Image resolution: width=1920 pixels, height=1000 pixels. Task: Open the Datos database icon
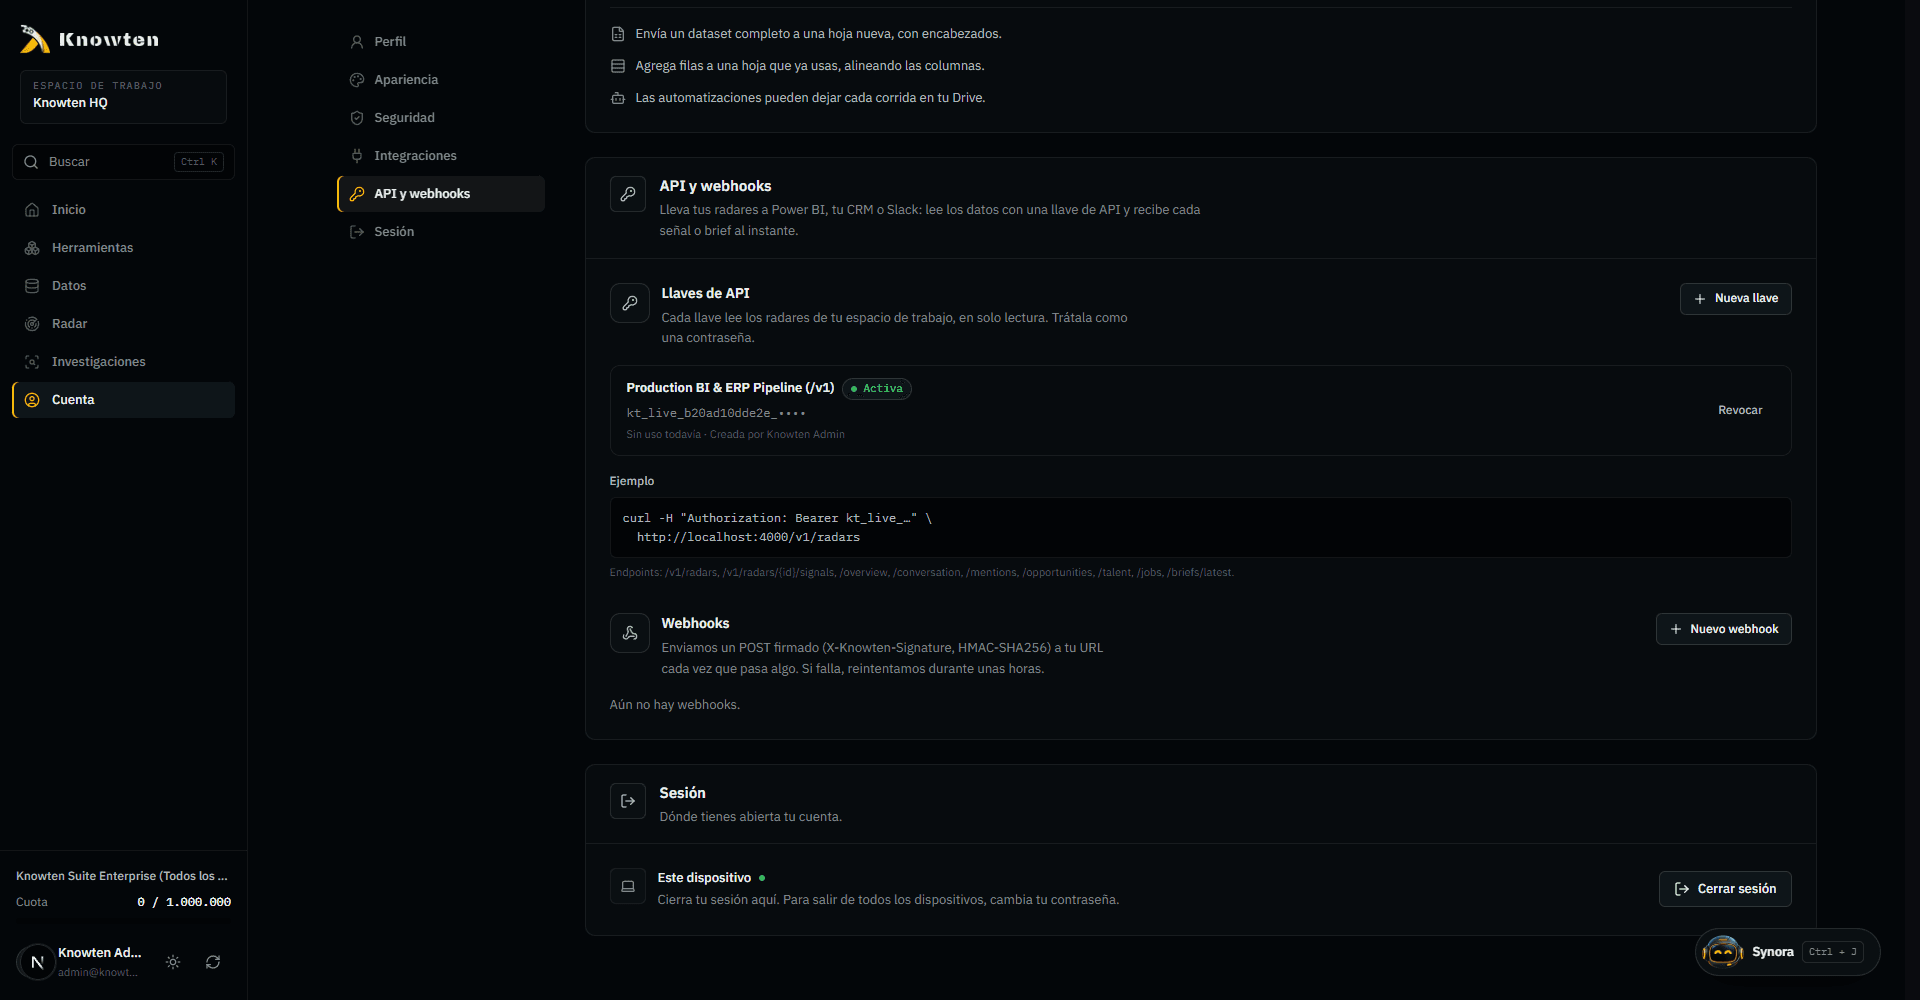point(32,286)
